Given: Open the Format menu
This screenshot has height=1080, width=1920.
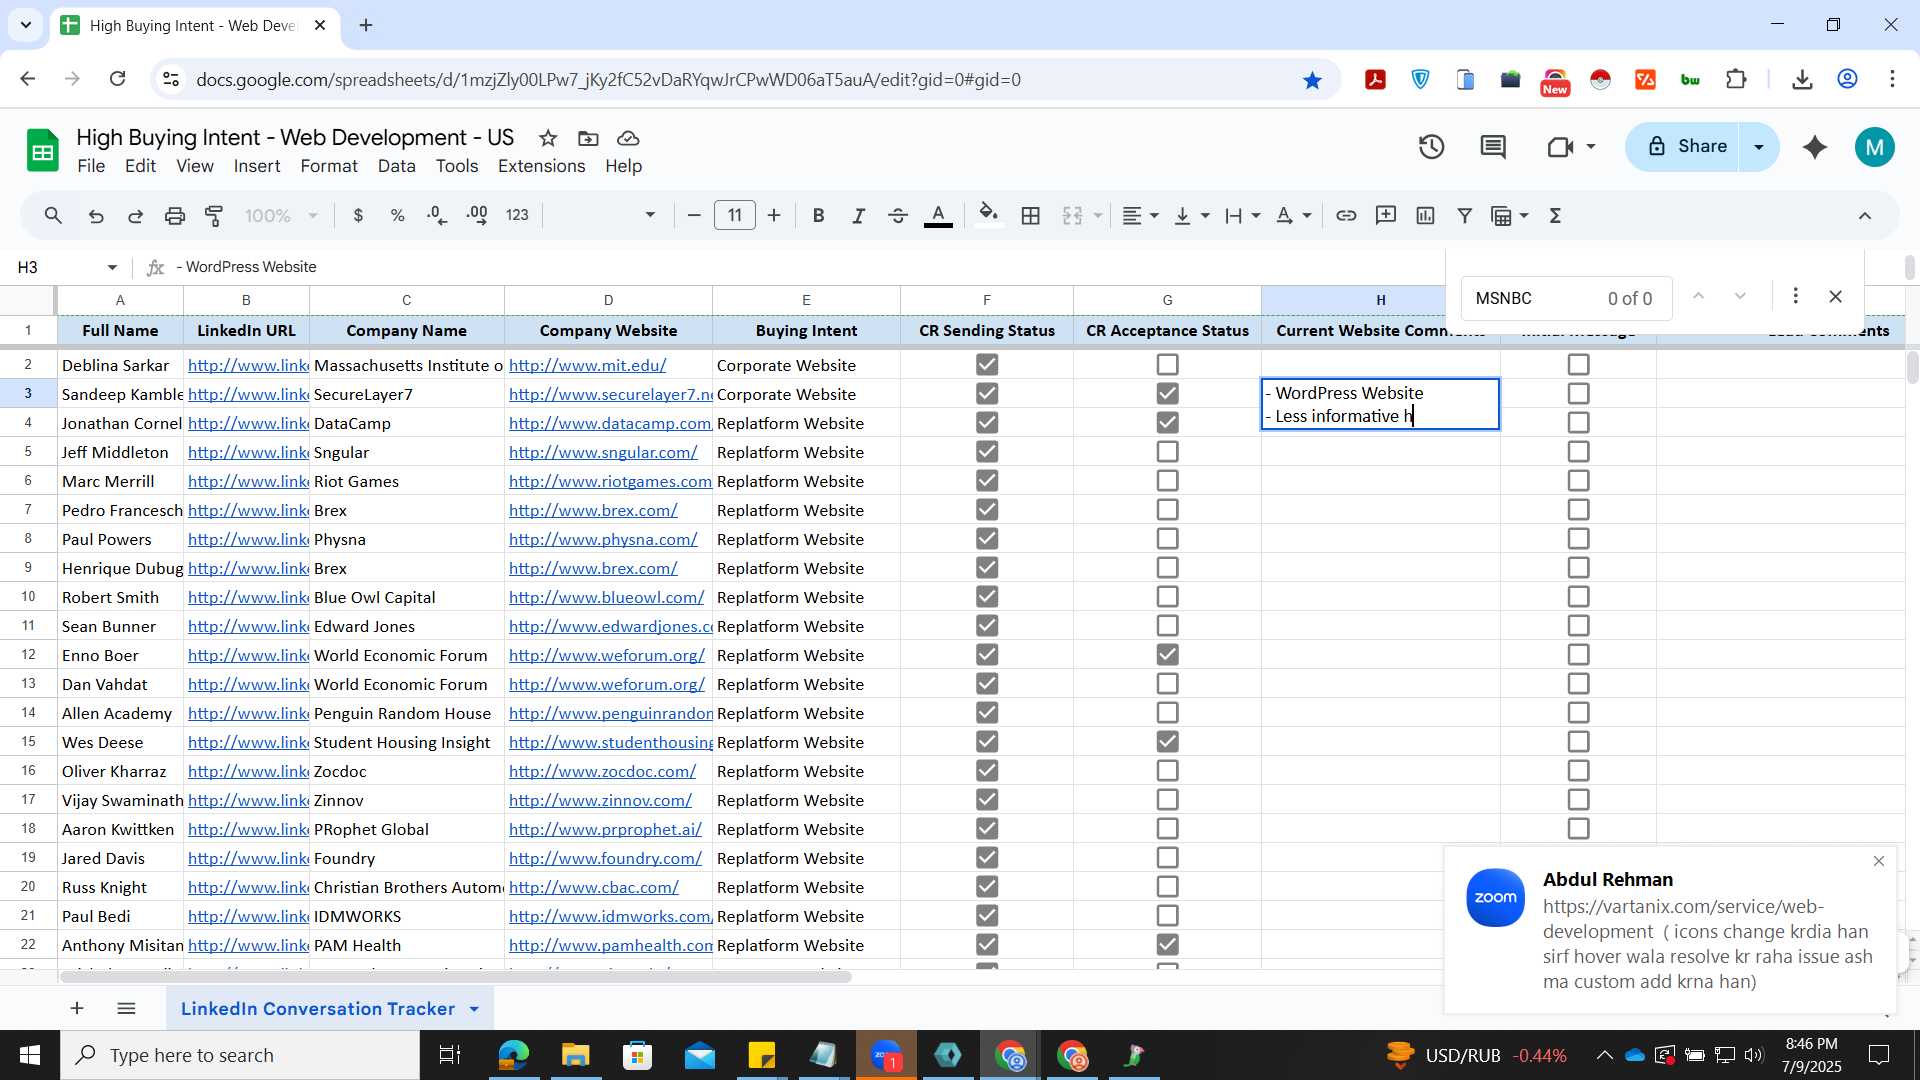Looking at the screenshot, I should coord(329,166).
